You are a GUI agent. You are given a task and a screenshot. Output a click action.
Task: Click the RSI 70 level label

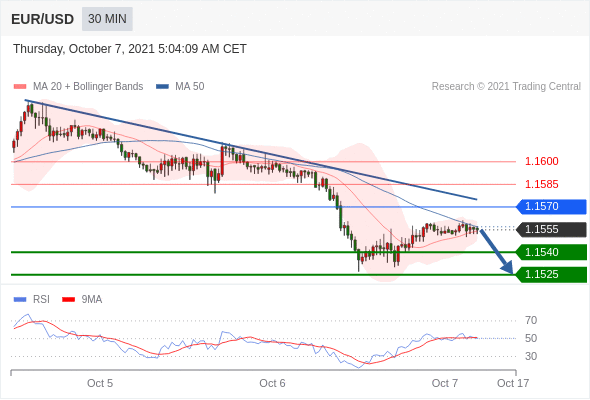[x=531, y=321]
